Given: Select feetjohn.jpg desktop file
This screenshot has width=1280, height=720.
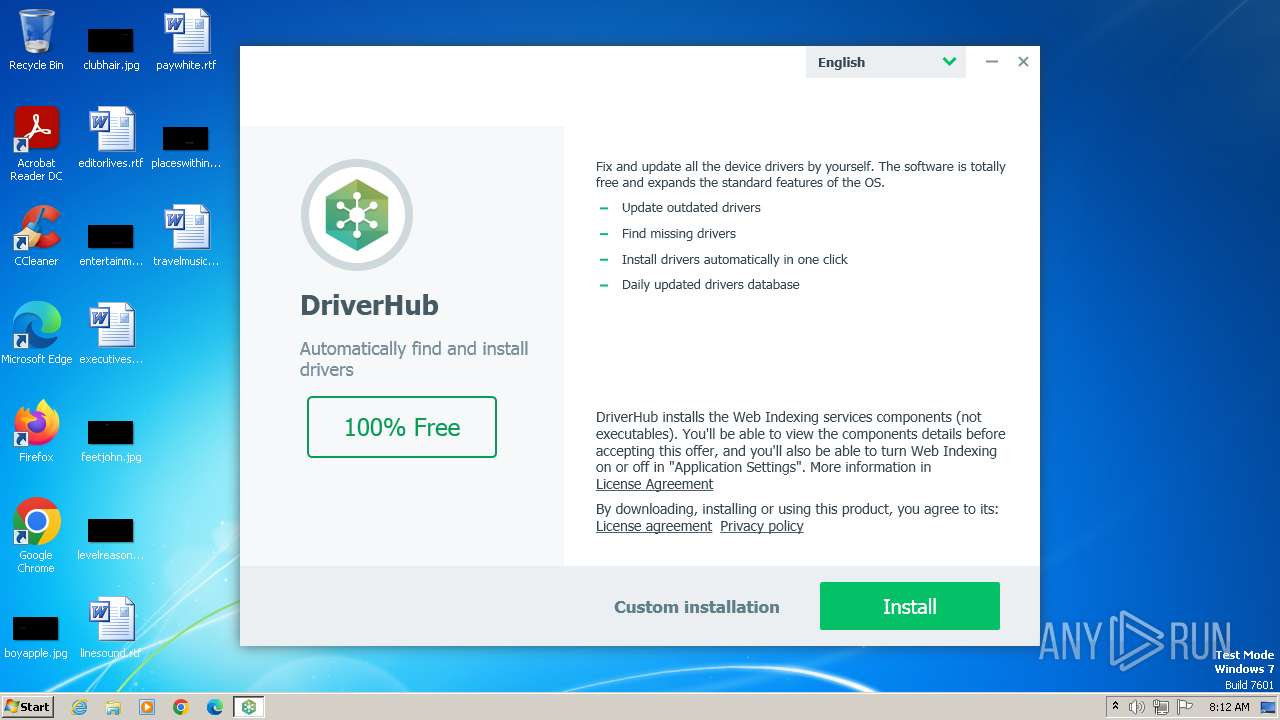Looking at the screenshot, I should pos(111,440).
